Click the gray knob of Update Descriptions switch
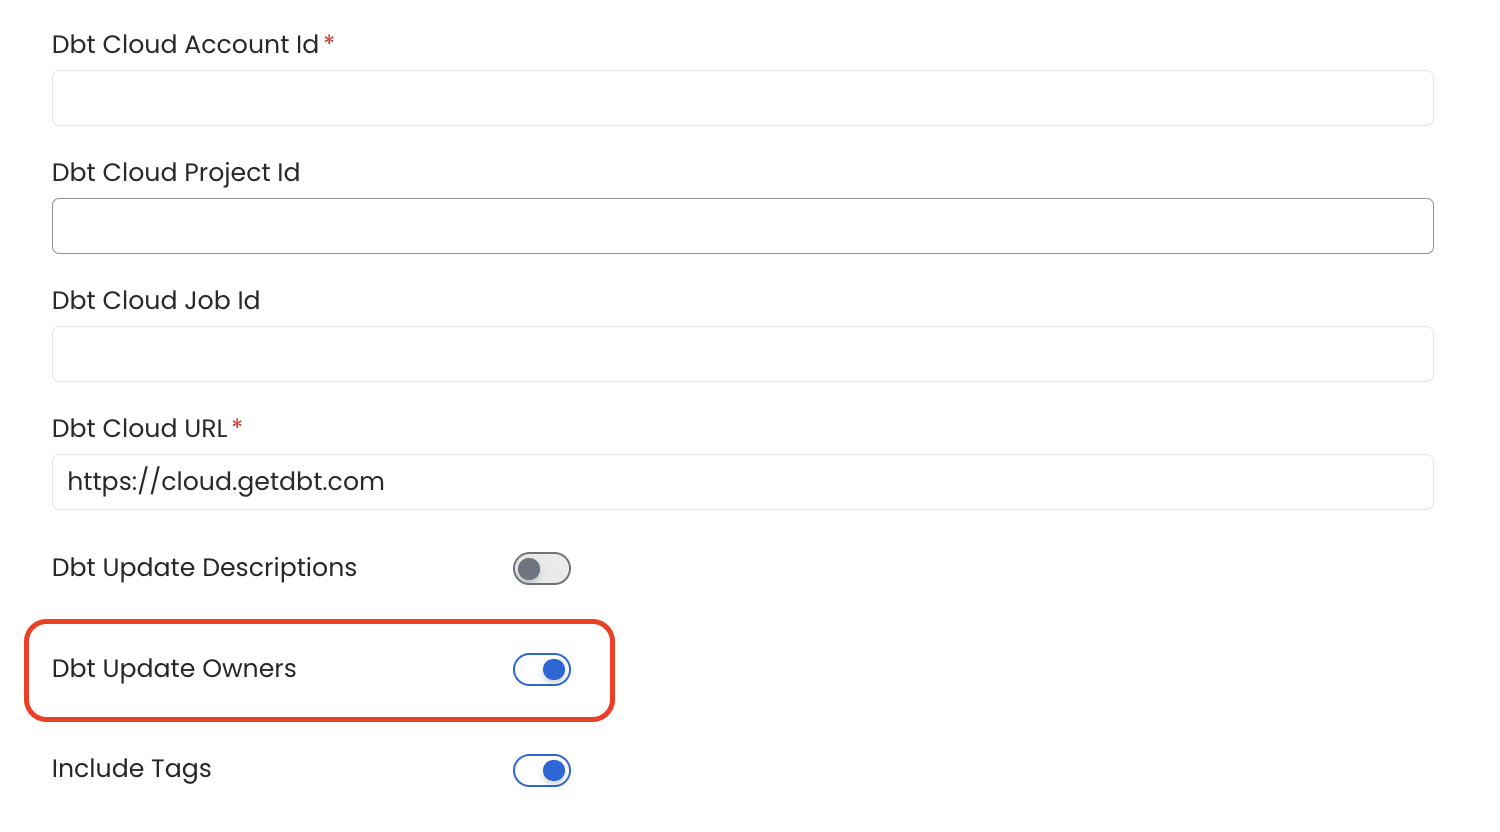This screenshot has width=1500, height=832. [529, 569]
